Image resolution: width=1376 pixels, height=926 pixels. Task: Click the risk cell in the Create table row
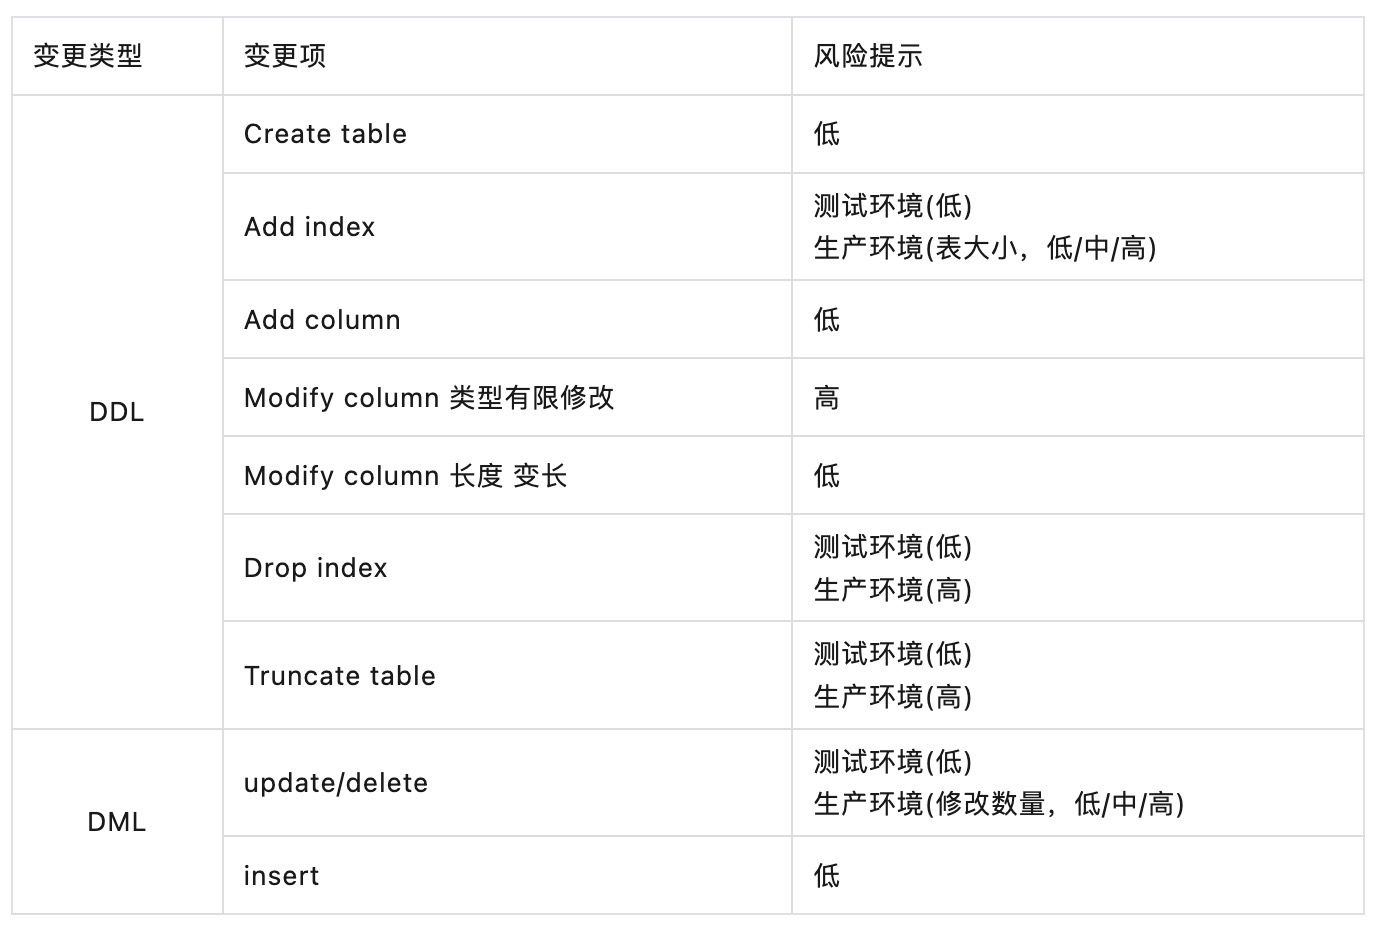827,134
